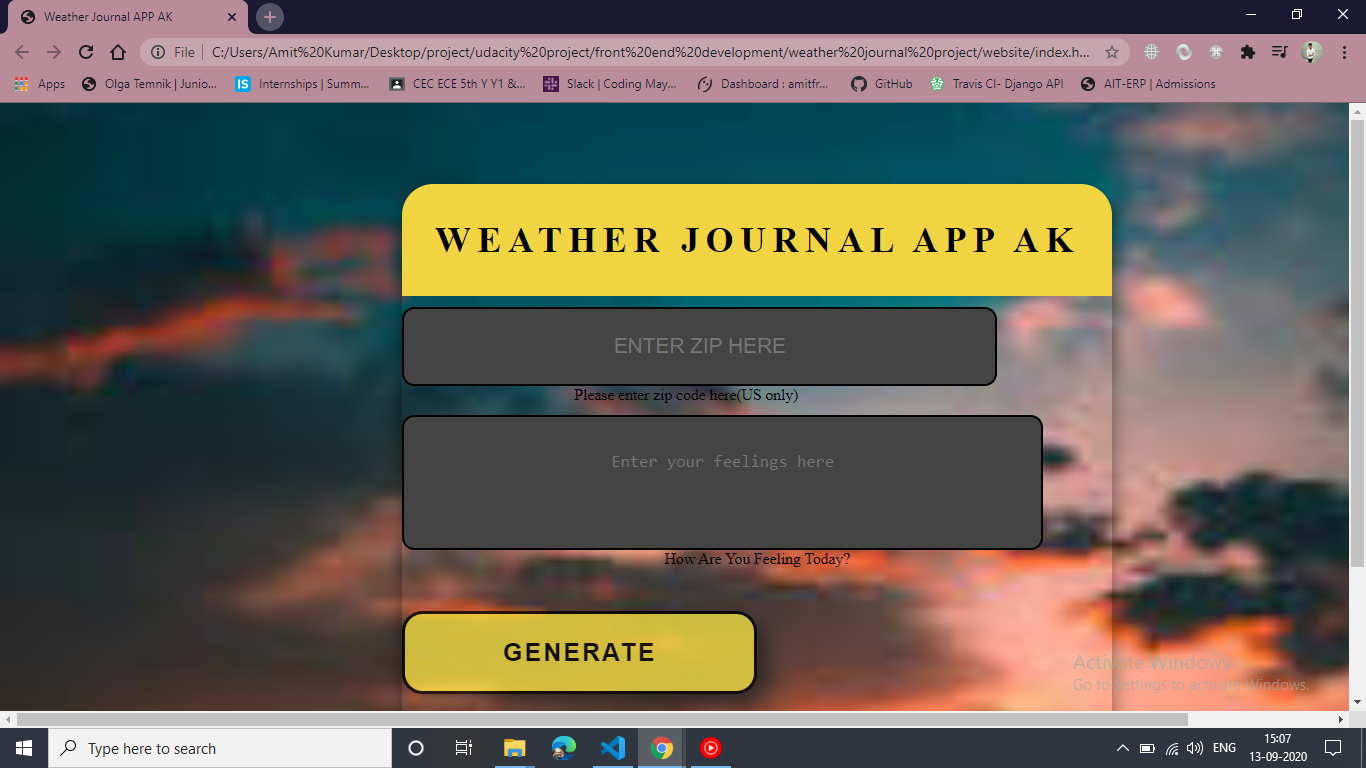Show hidden system tray icons
1366x768 pixels.
click(1122, 748)
